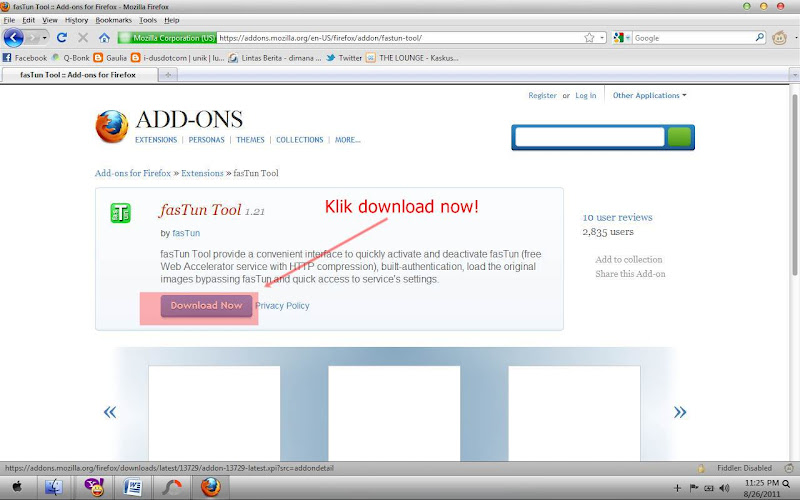Select the fasTun Tool Add-ons tab
This screenshot has width=800, height=500.
(78, 74)
